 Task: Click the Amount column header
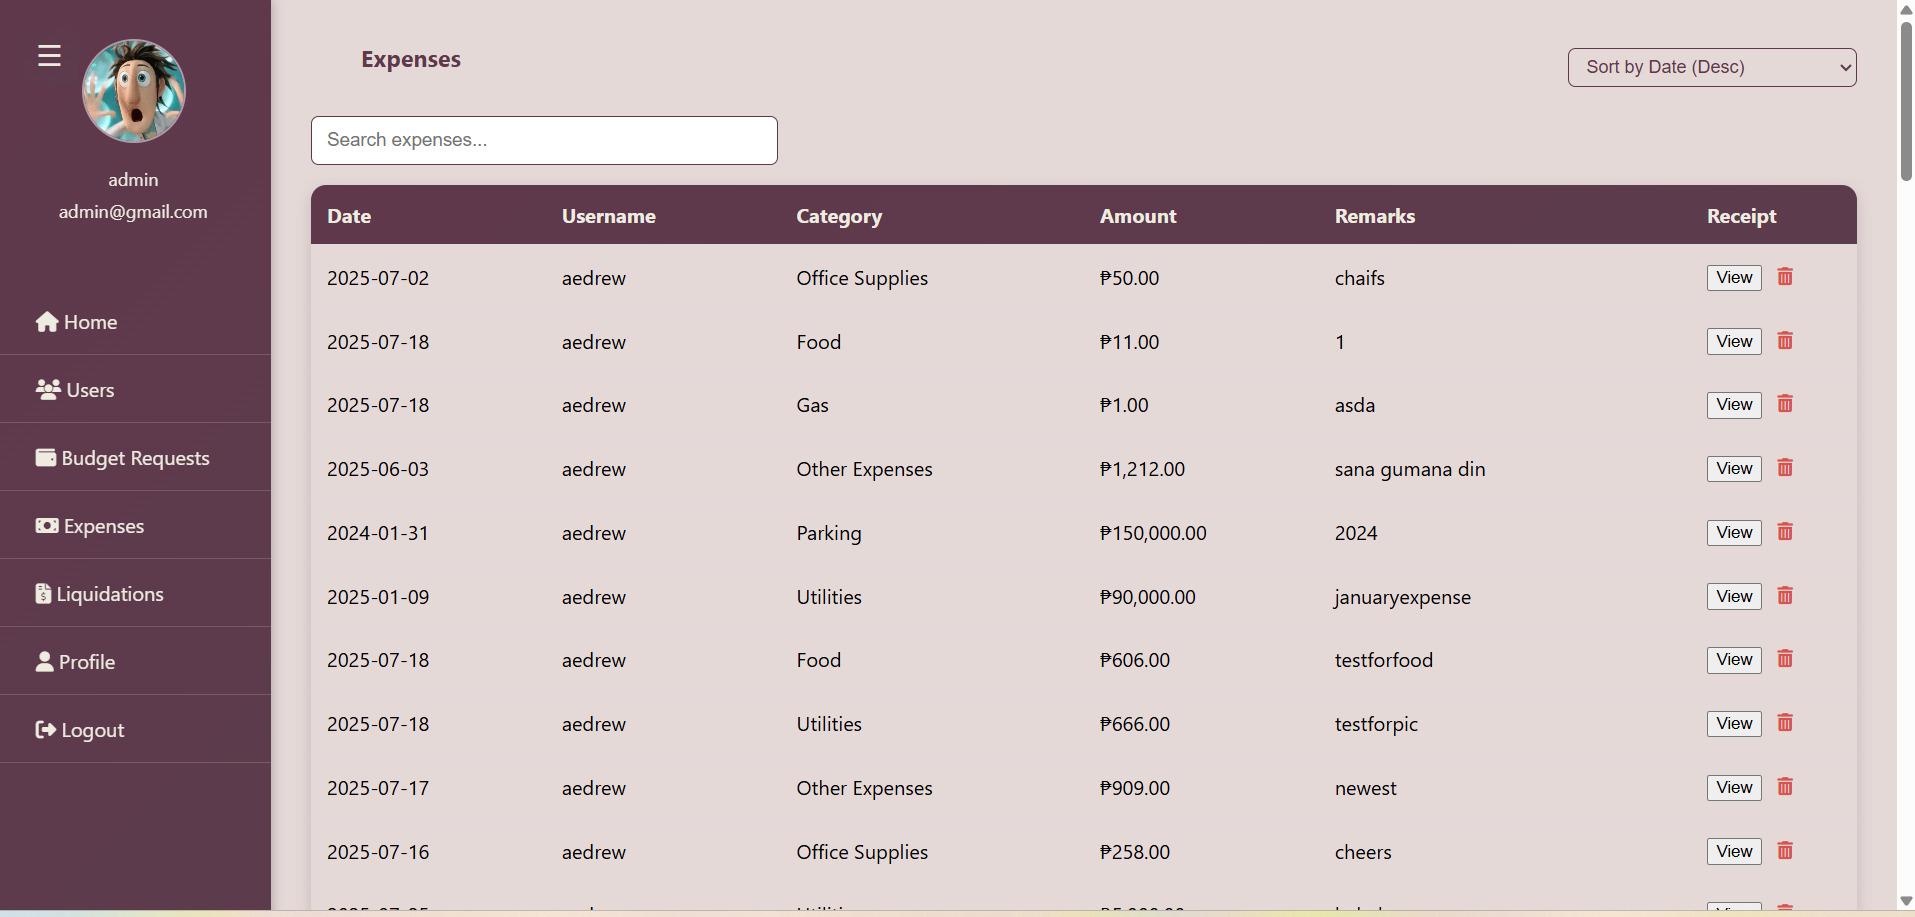[1138, 216]
